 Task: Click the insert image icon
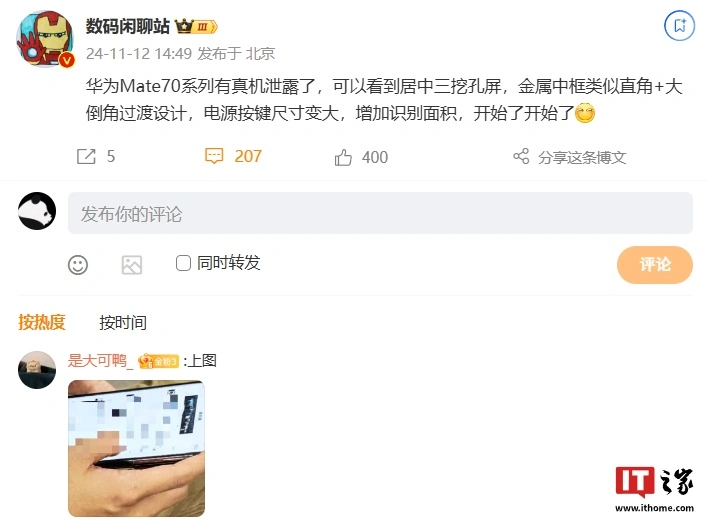132,264
